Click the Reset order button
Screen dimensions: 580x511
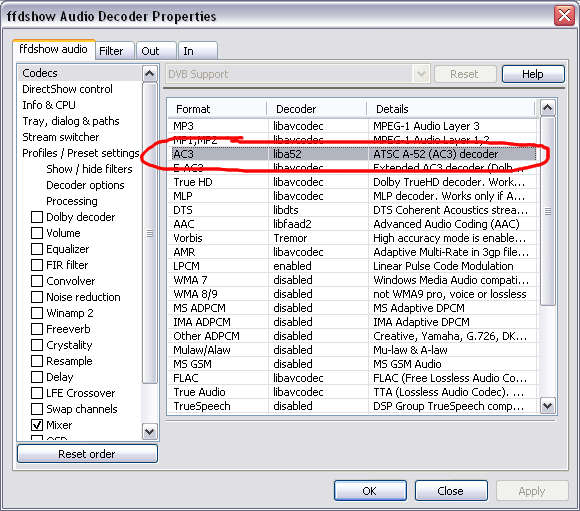point(87,454)
